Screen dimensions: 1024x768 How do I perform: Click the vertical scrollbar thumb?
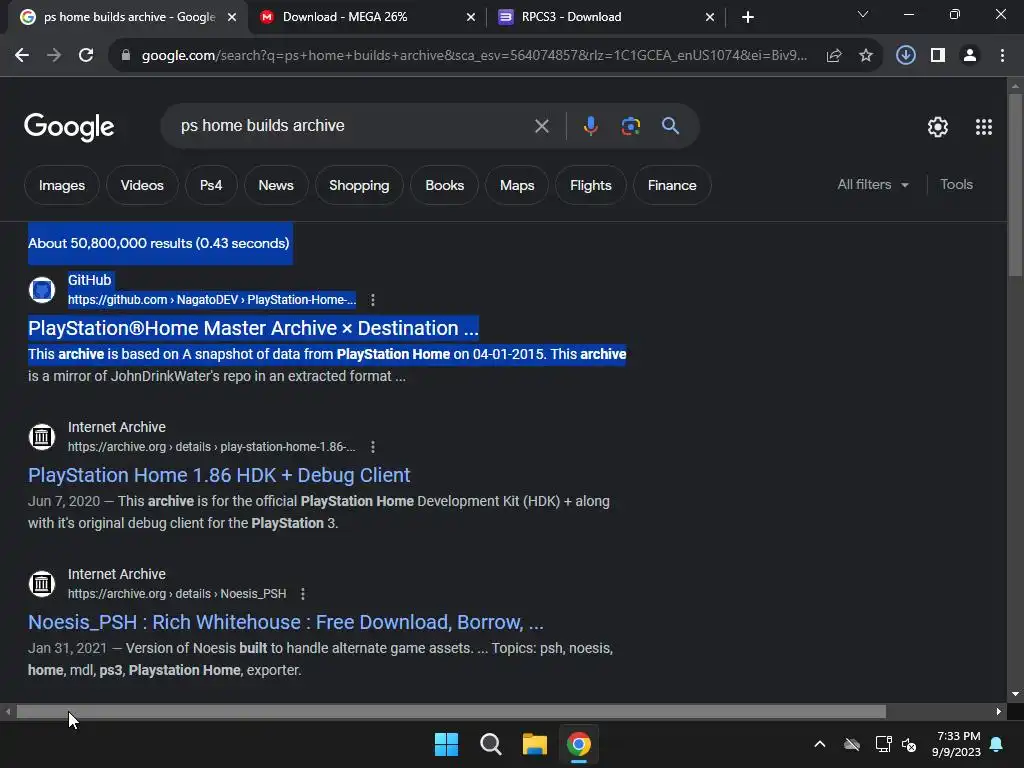point(1015,185)
